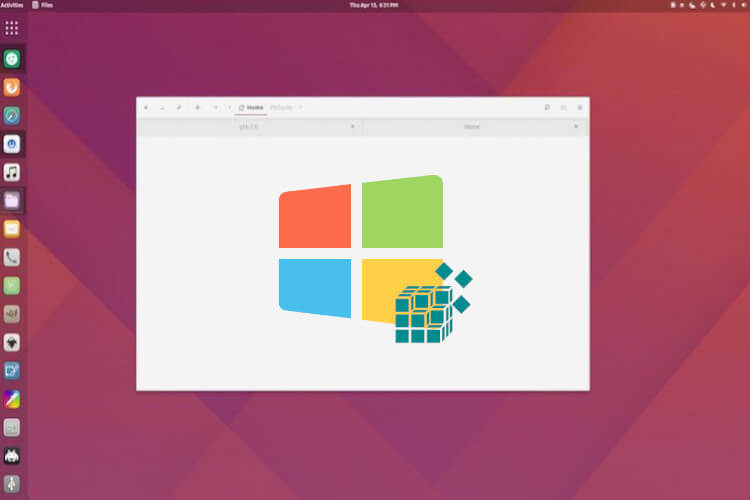Open the USB device icon in dock
Screen dimensions: 750x500
(12, 484)
